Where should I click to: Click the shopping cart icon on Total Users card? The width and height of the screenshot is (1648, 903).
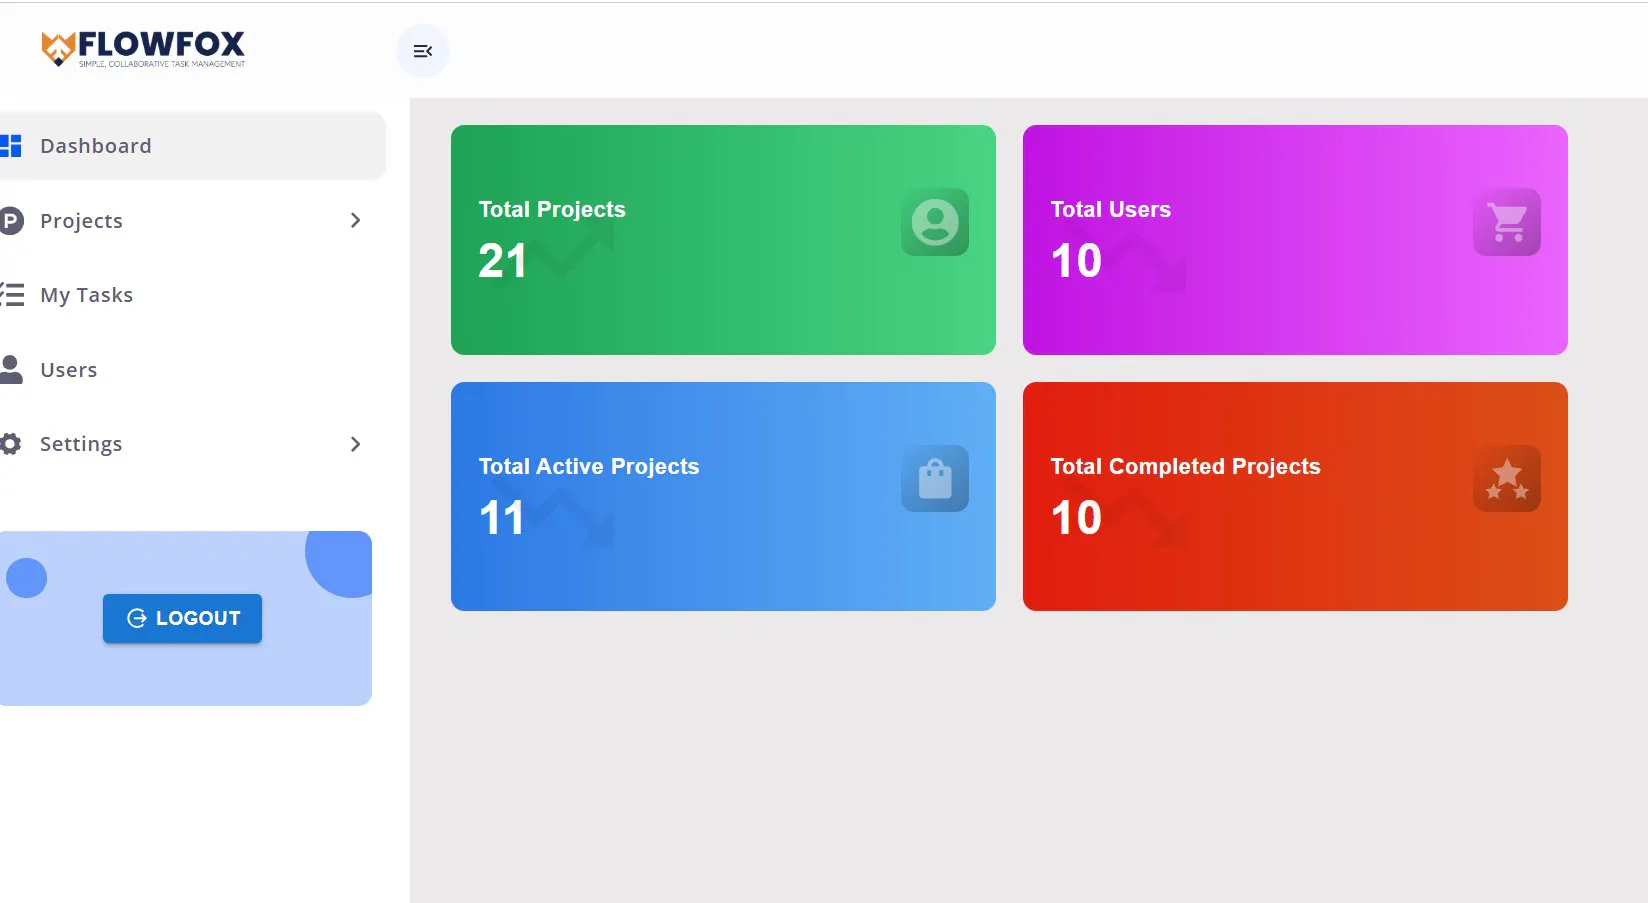[1507, 222]
